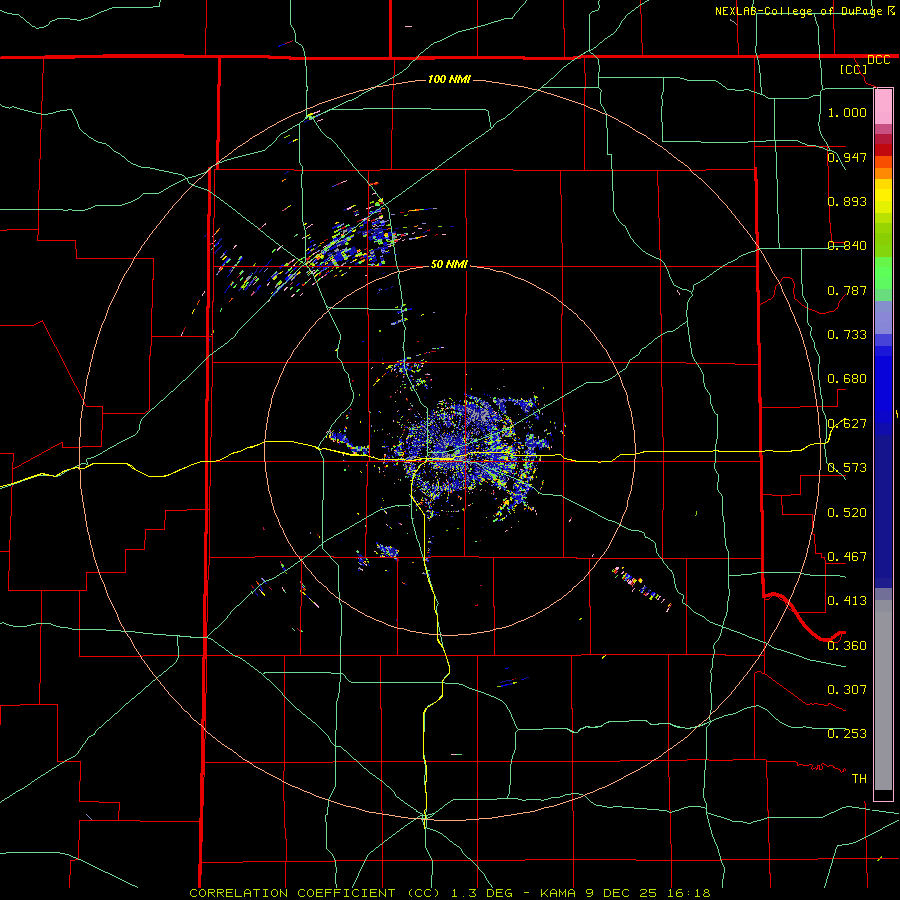The height and width of the screenshot is (900, 900).
Task: Click the 0.787 legend value
Action: (847, 290)
